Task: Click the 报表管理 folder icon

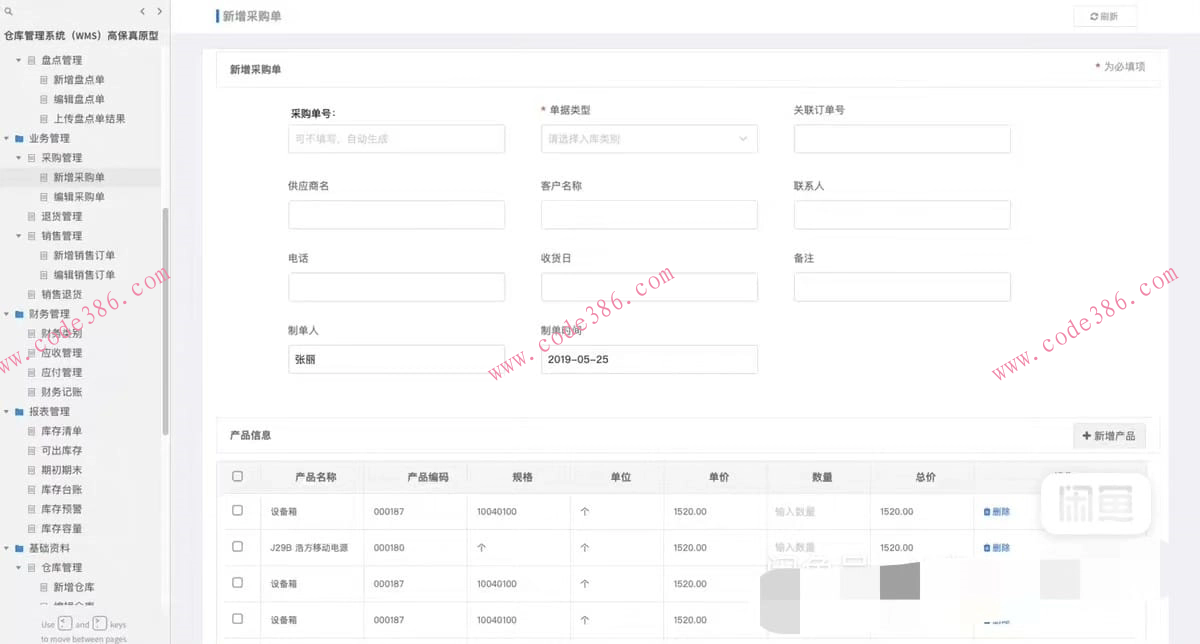Action: tap(20, 412)
